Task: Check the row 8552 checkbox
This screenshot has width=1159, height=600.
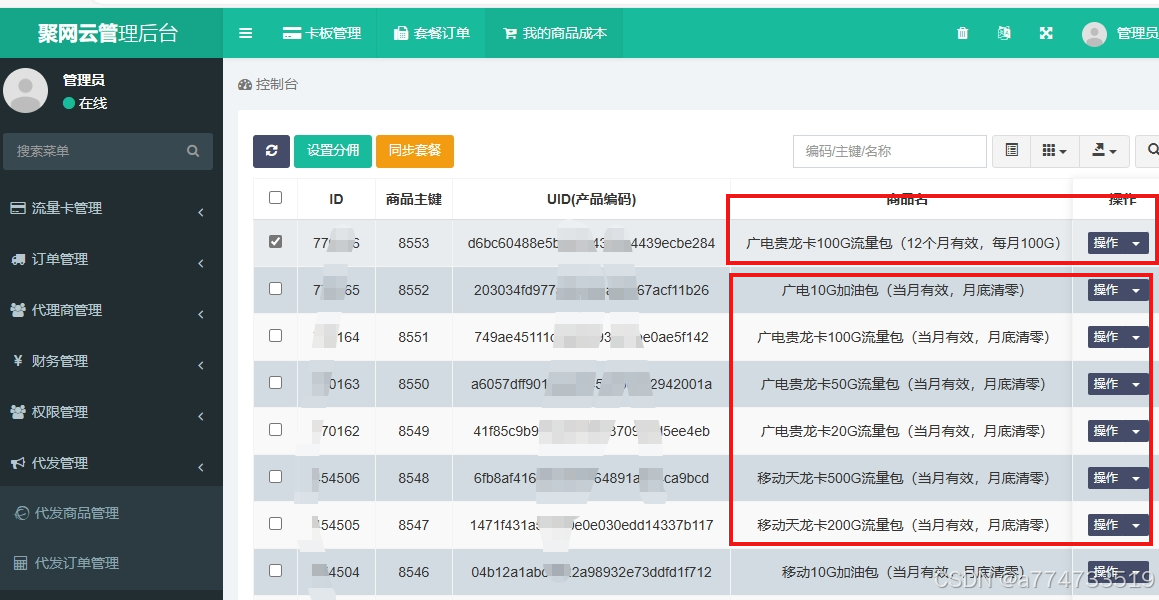Action: coord(276,289)
